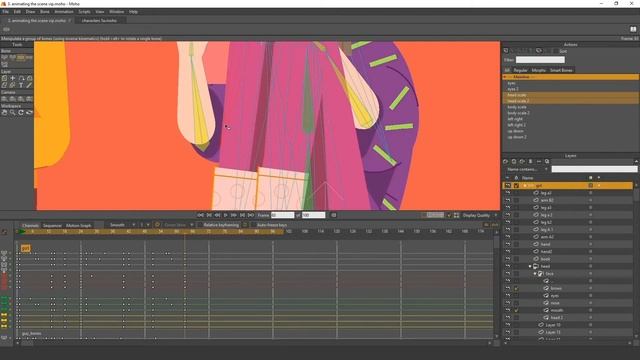Click the New Action icon in Actions panel
Viewport: 640px width, 360px height.
click(x=506, y=51)
